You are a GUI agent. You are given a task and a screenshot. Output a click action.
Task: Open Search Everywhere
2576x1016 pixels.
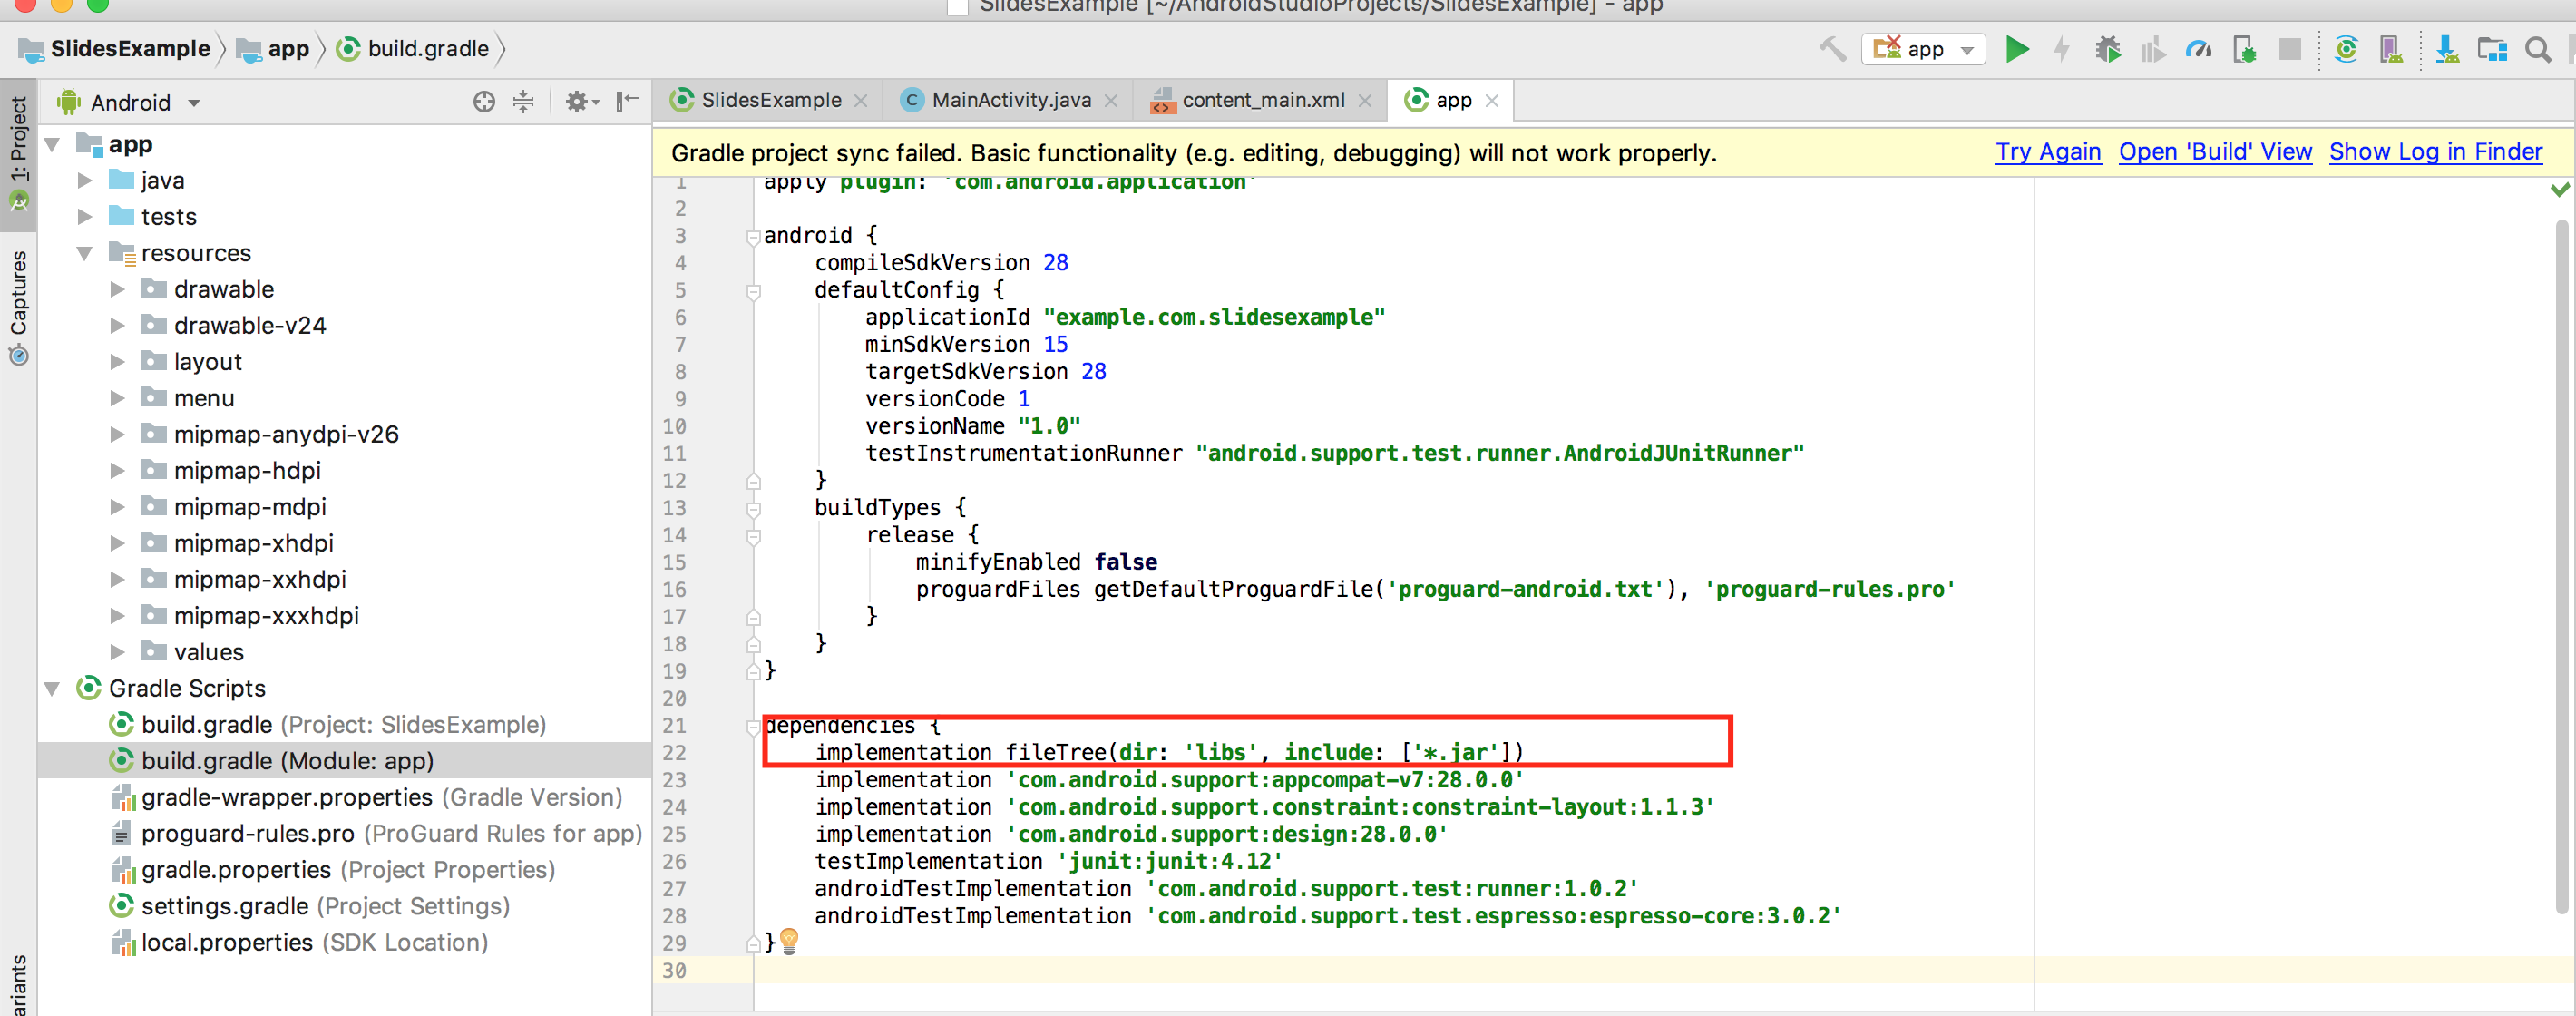(2540, 49)
